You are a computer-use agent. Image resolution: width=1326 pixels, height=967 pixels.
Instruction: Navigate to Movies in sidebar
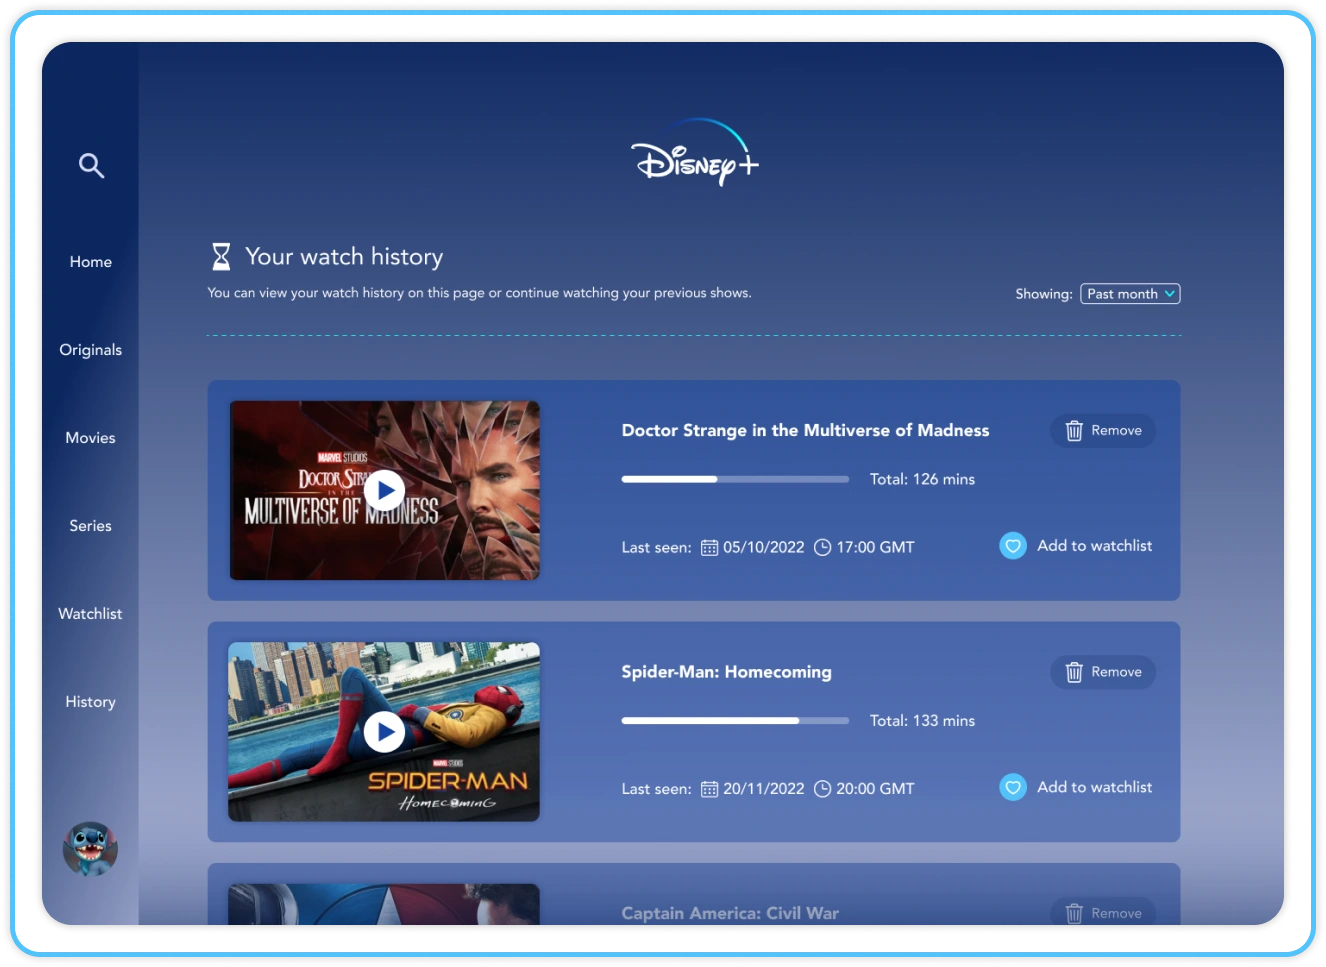tap(91, 438)
